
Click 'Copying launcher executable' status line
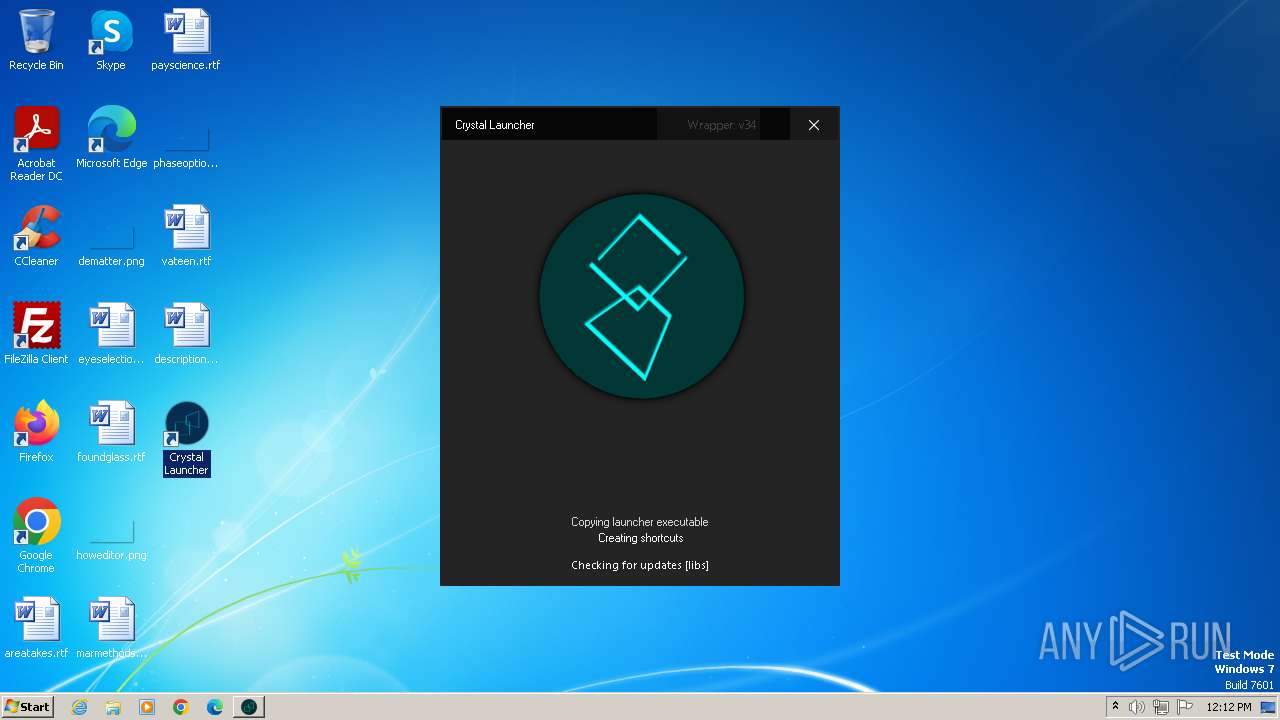[x=640, y=522]
